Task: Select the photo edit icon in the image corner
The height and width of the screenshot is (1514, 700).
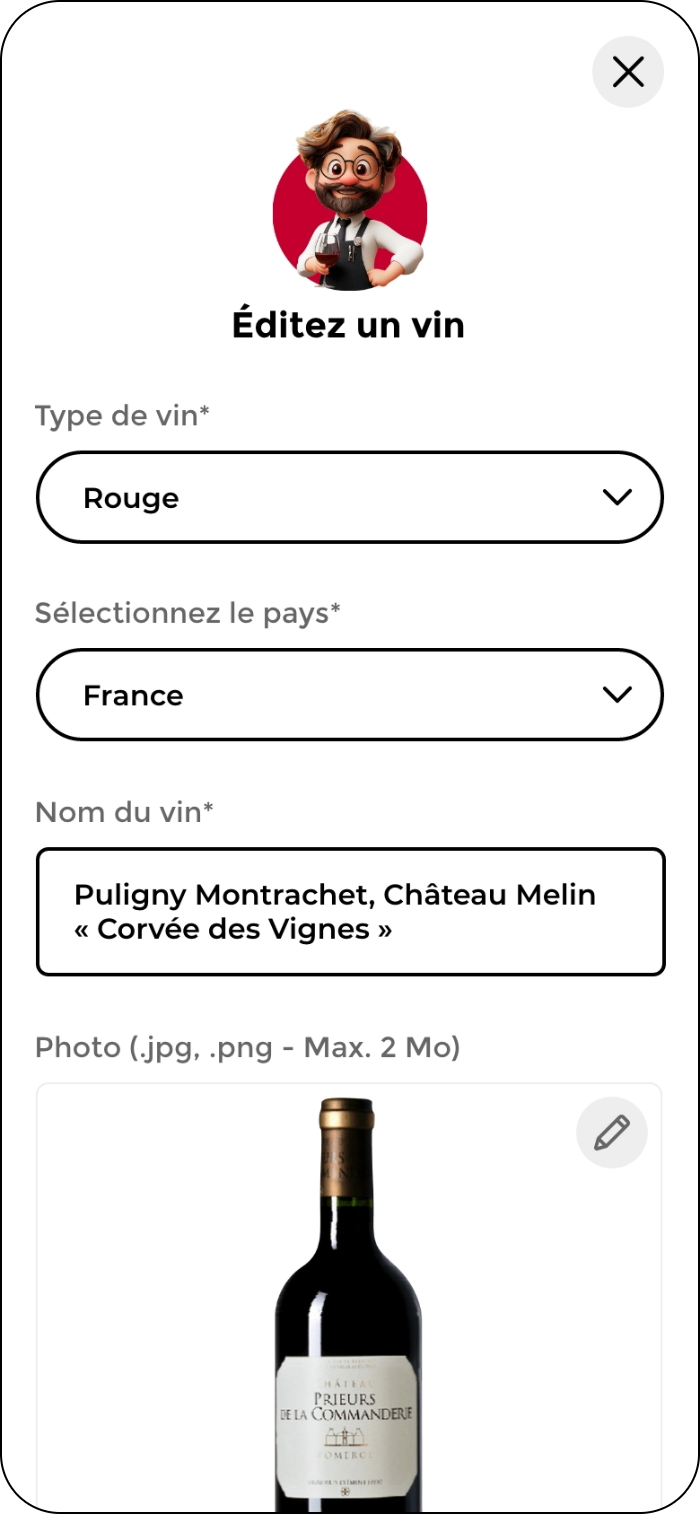Action: tap(612, 1132)
